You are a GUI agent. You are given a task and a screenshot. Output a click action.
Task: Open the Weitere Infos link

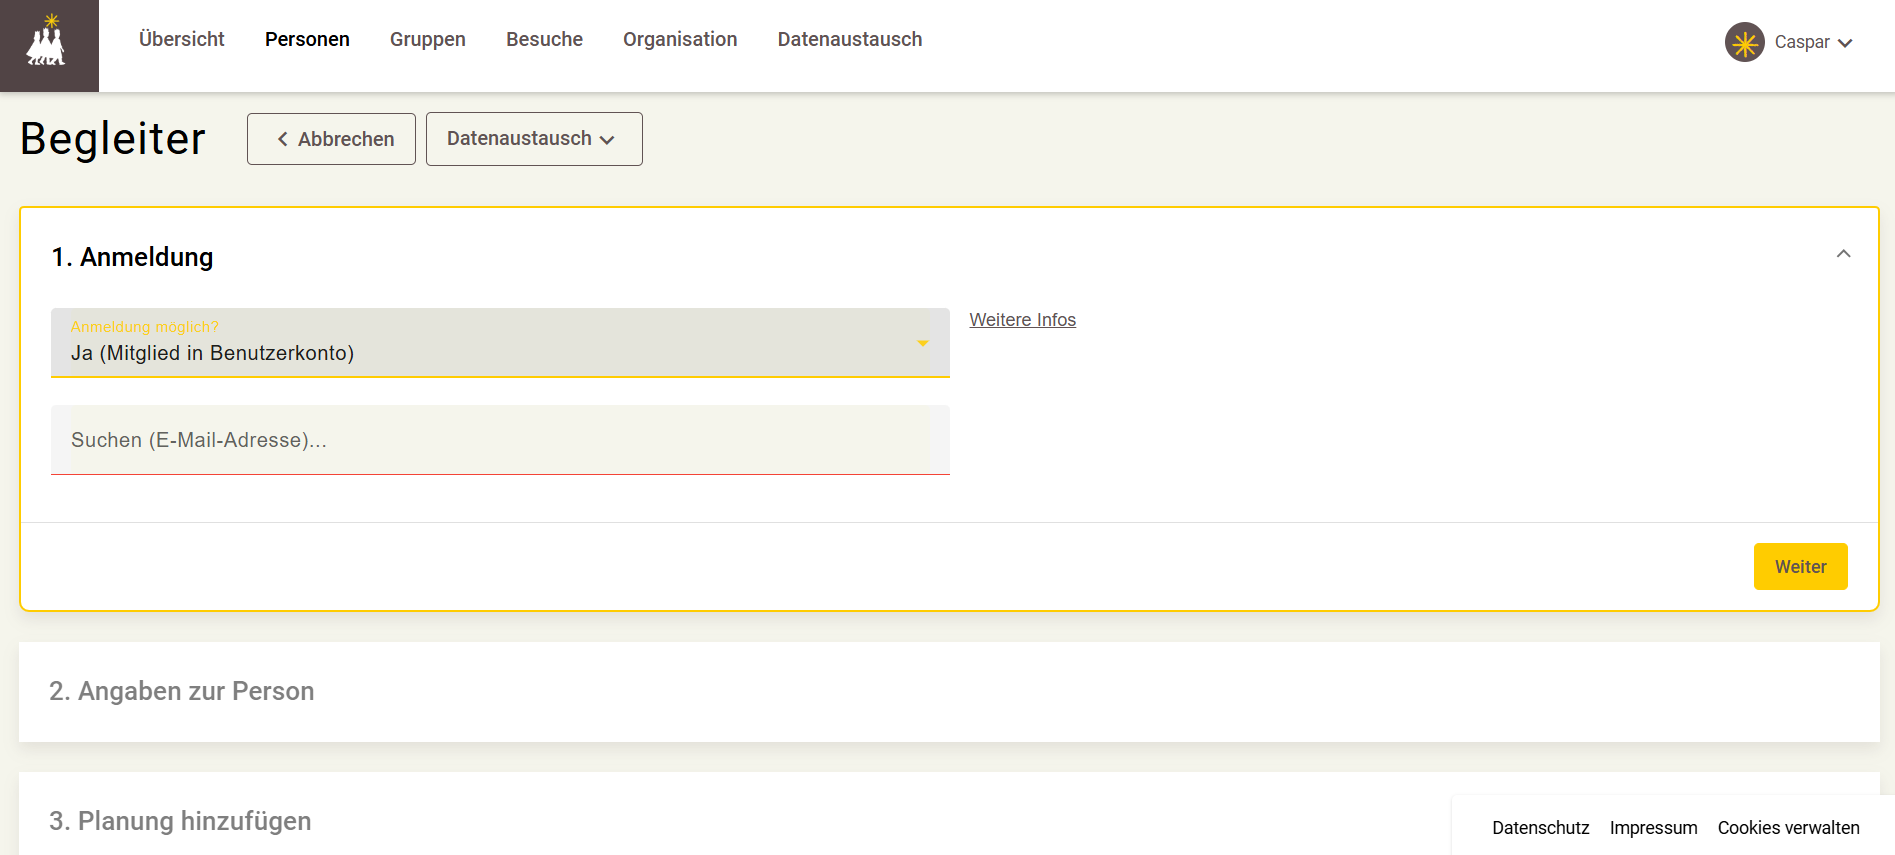[1022, 320]
